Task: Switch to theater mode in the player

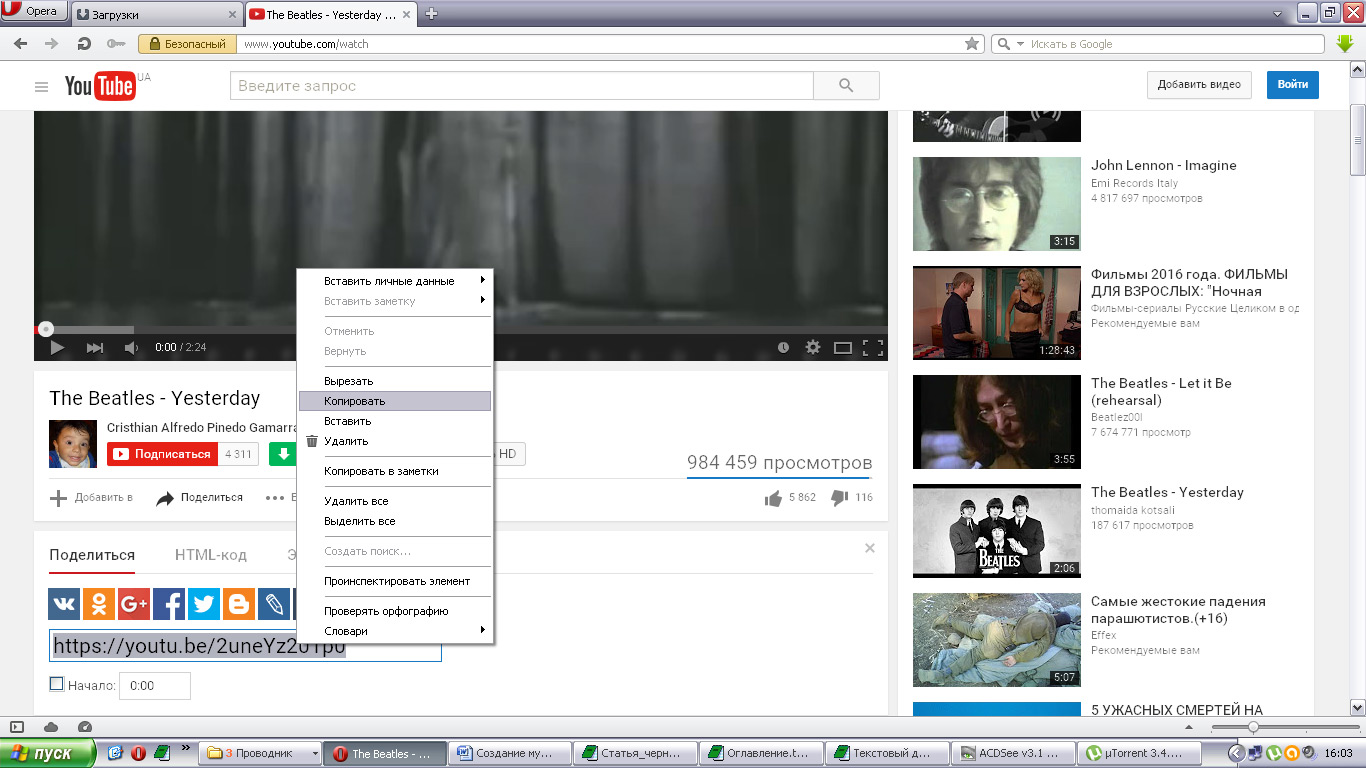Action: (843, 348)
